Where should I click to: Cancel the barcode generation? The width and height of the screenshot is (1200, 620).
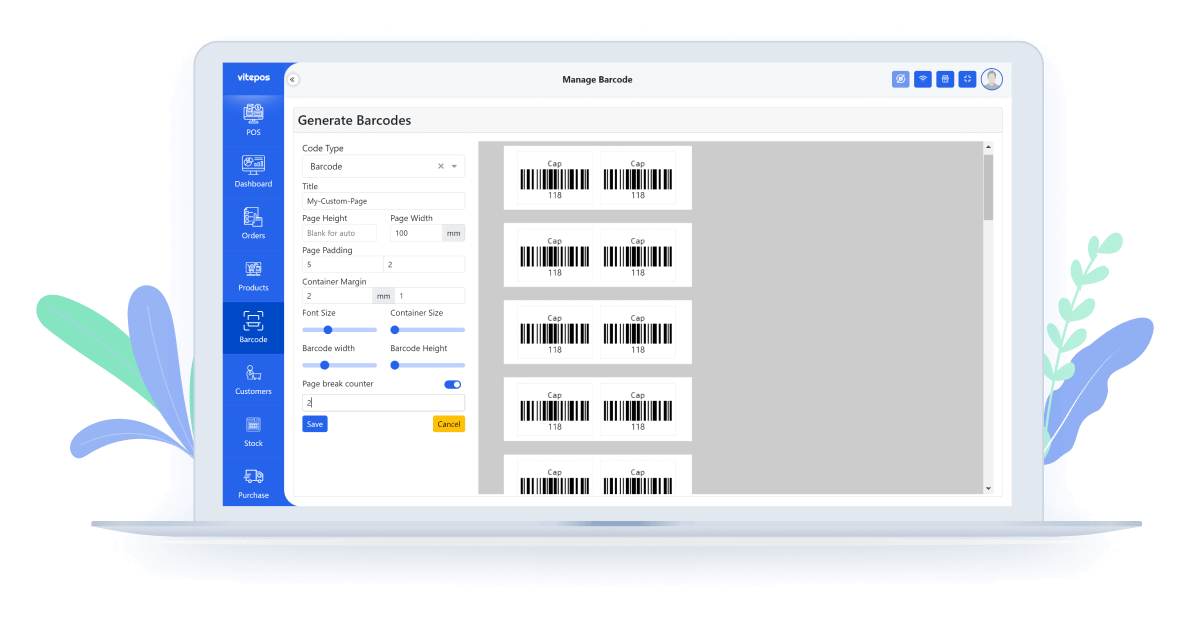tap(449, 423)
